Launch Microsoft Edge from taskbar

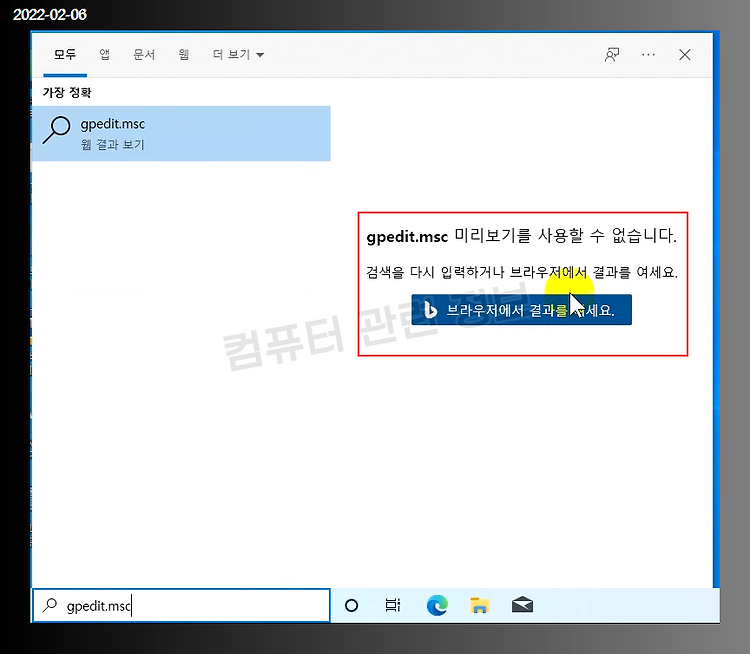coord(437,606)
